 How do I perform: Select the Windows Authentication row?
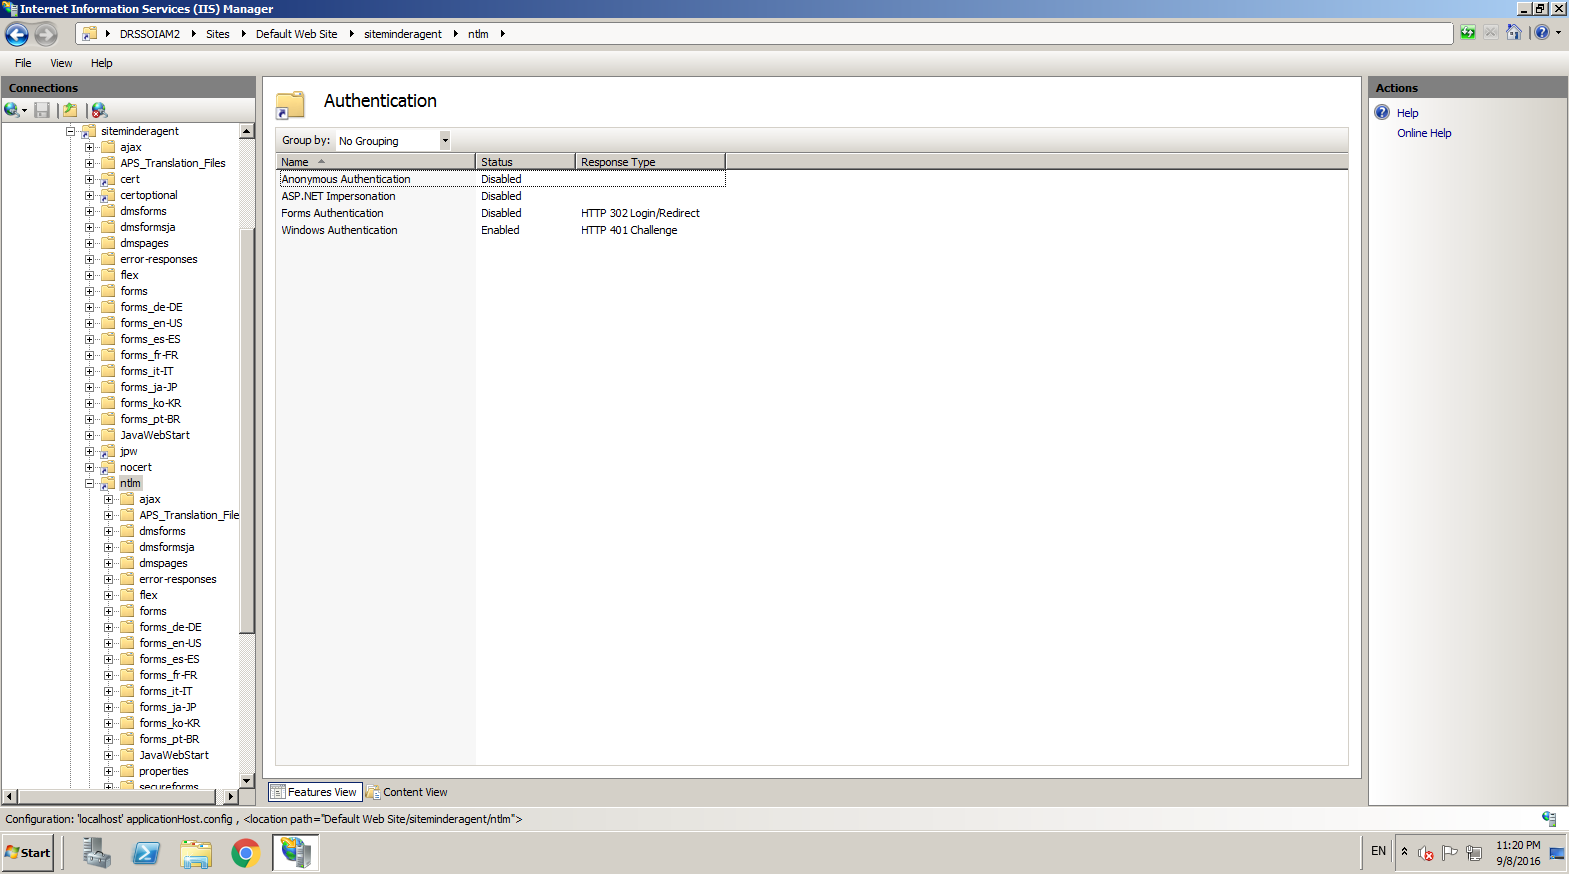[x=502, y=230]
